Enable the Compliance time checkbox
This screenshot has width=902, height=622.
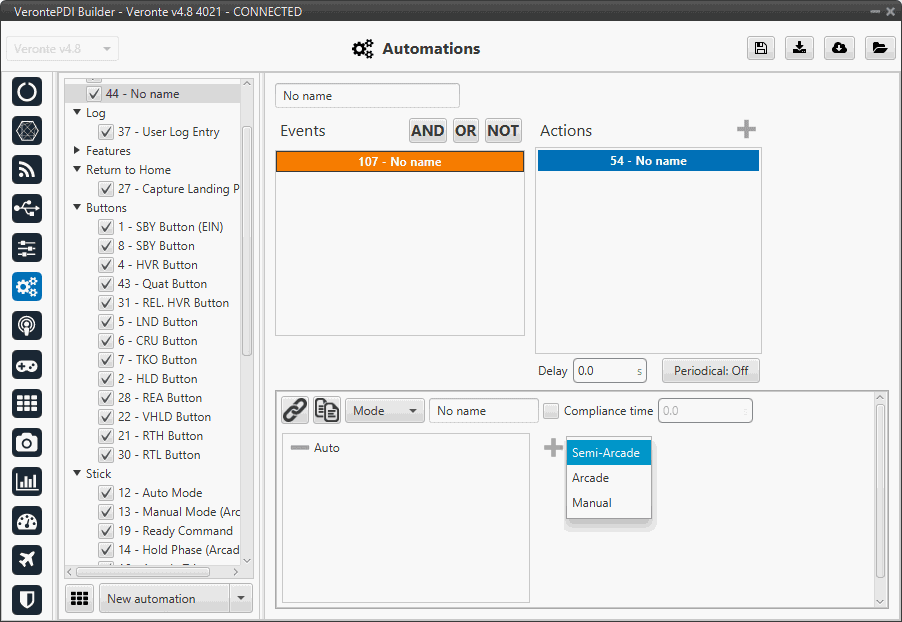[x=550, y=411]
